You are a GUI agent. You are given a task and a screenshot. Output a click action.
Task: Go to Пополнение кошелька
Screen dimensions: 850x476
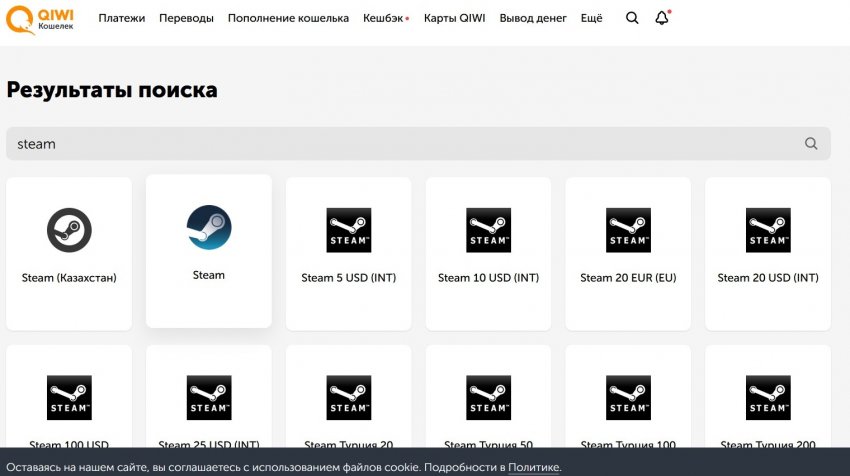pos(288,18)
